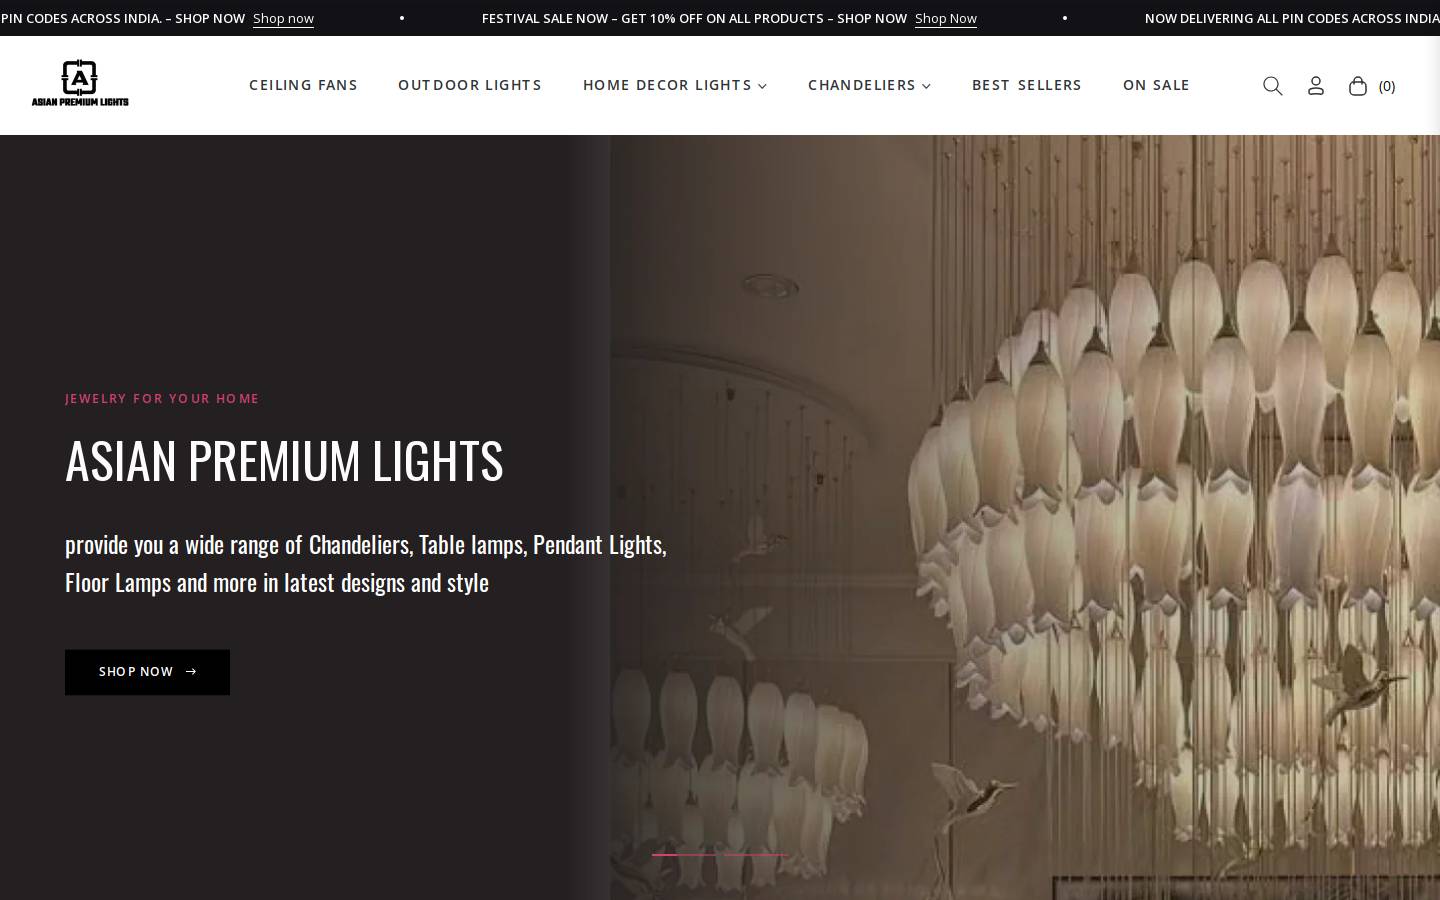
Task: Click 'Shop Now' link in festival sale announcement
Action: [x=945, y=18]
